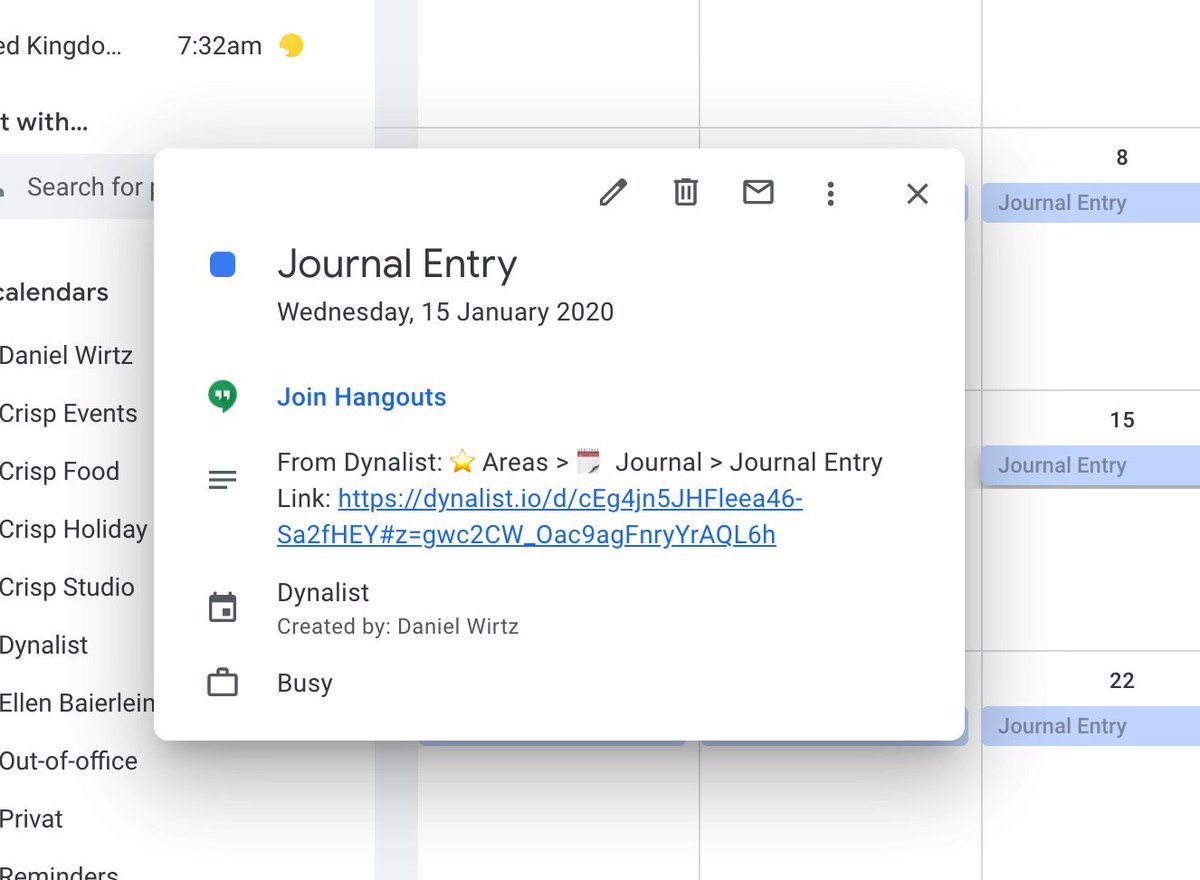Click the description lines icon
The width and height of the screenshot is (1200, 880).
pos(222,480)
